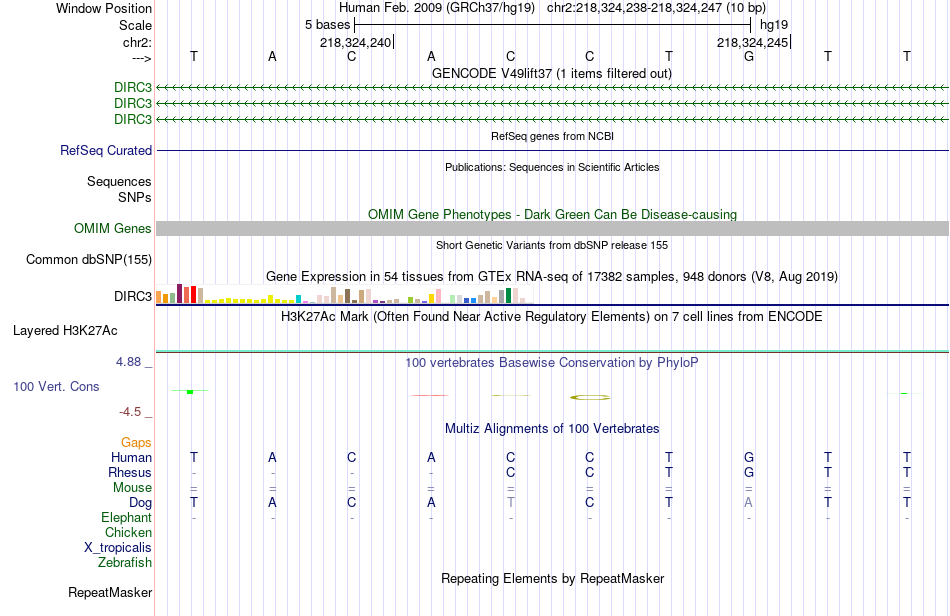Open the Common dbSNP(155) track label
950x616 pixels.
89,259
